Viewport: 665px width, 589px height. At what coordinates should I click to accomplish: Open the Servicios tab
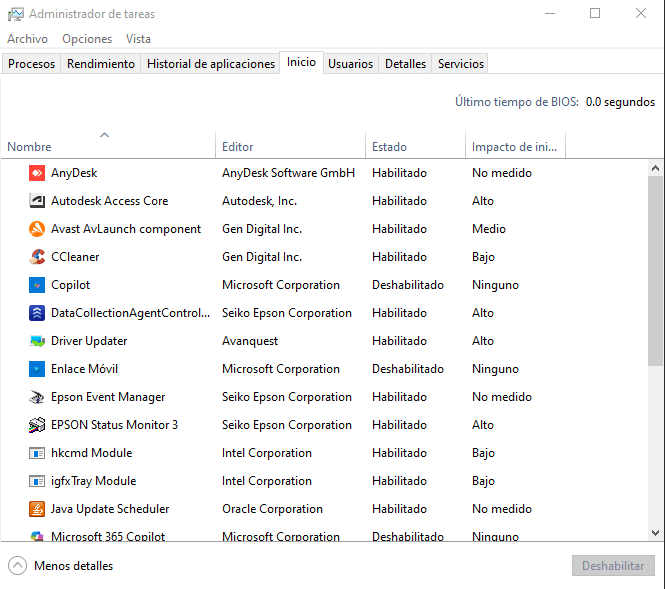pyautogui.click(x=461, y=64)
